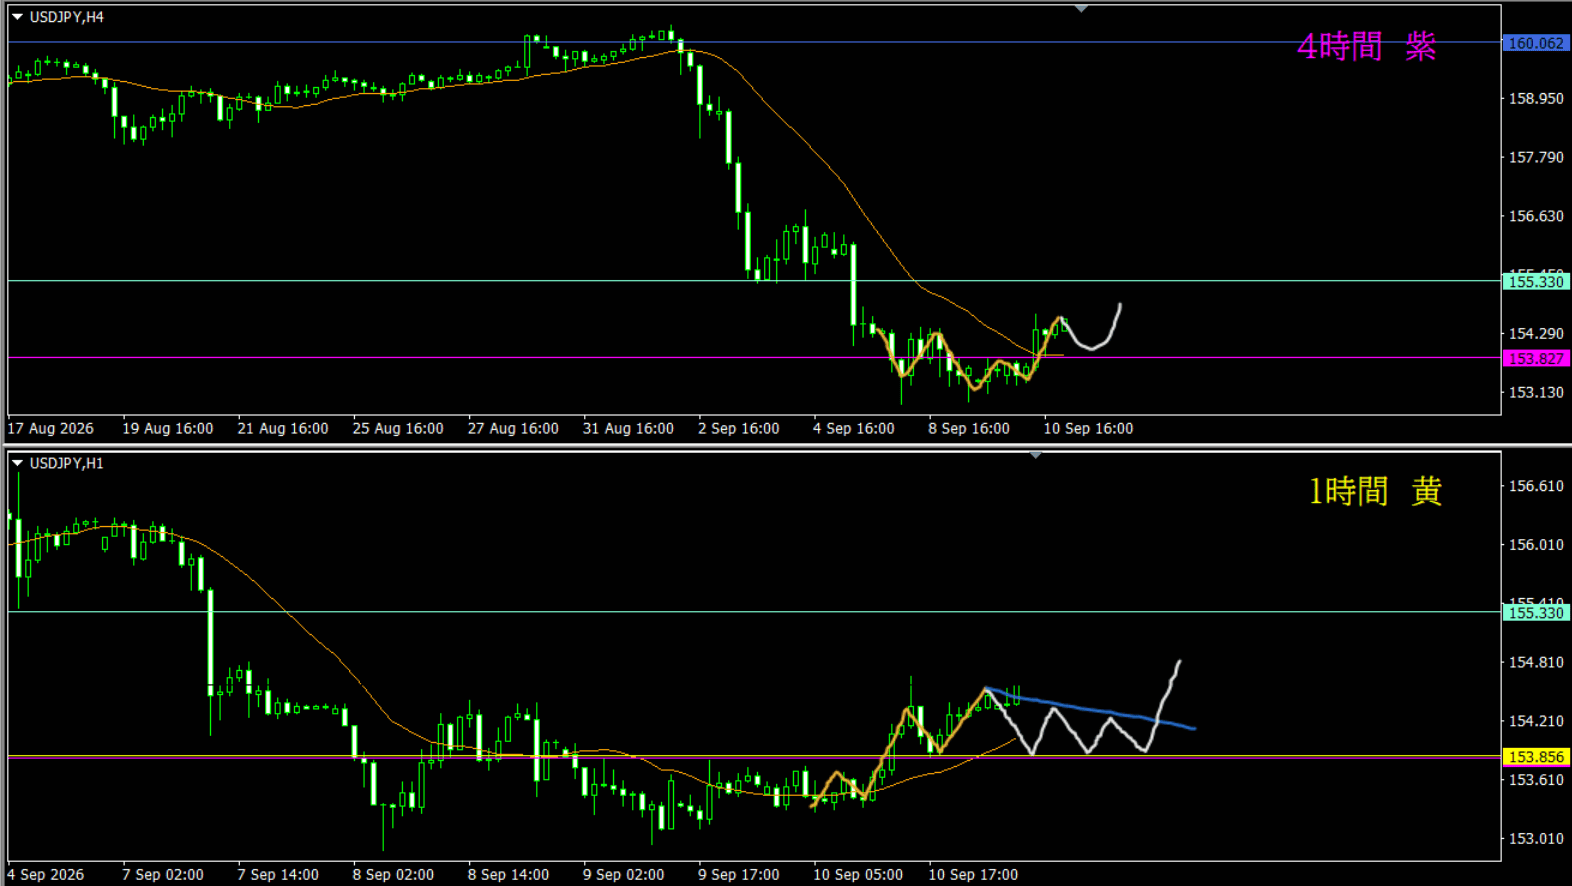The width and height of the screenshot is (1572, 886).
Task: Select the yellow 153.856 price label
Action: [1536, 757]
